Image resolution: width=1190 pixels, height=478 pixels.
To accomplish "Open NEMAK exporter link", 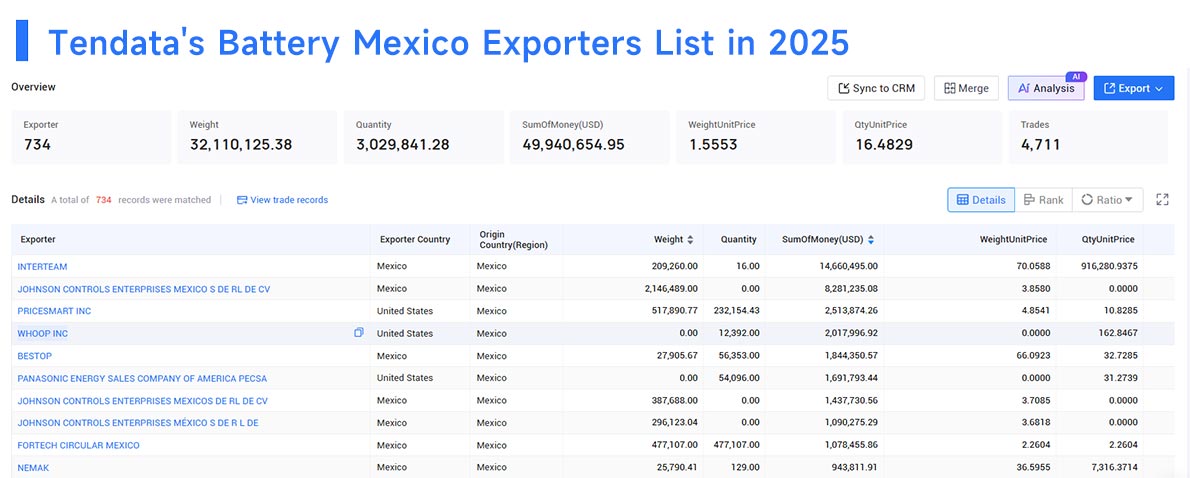I will (33, 468).
